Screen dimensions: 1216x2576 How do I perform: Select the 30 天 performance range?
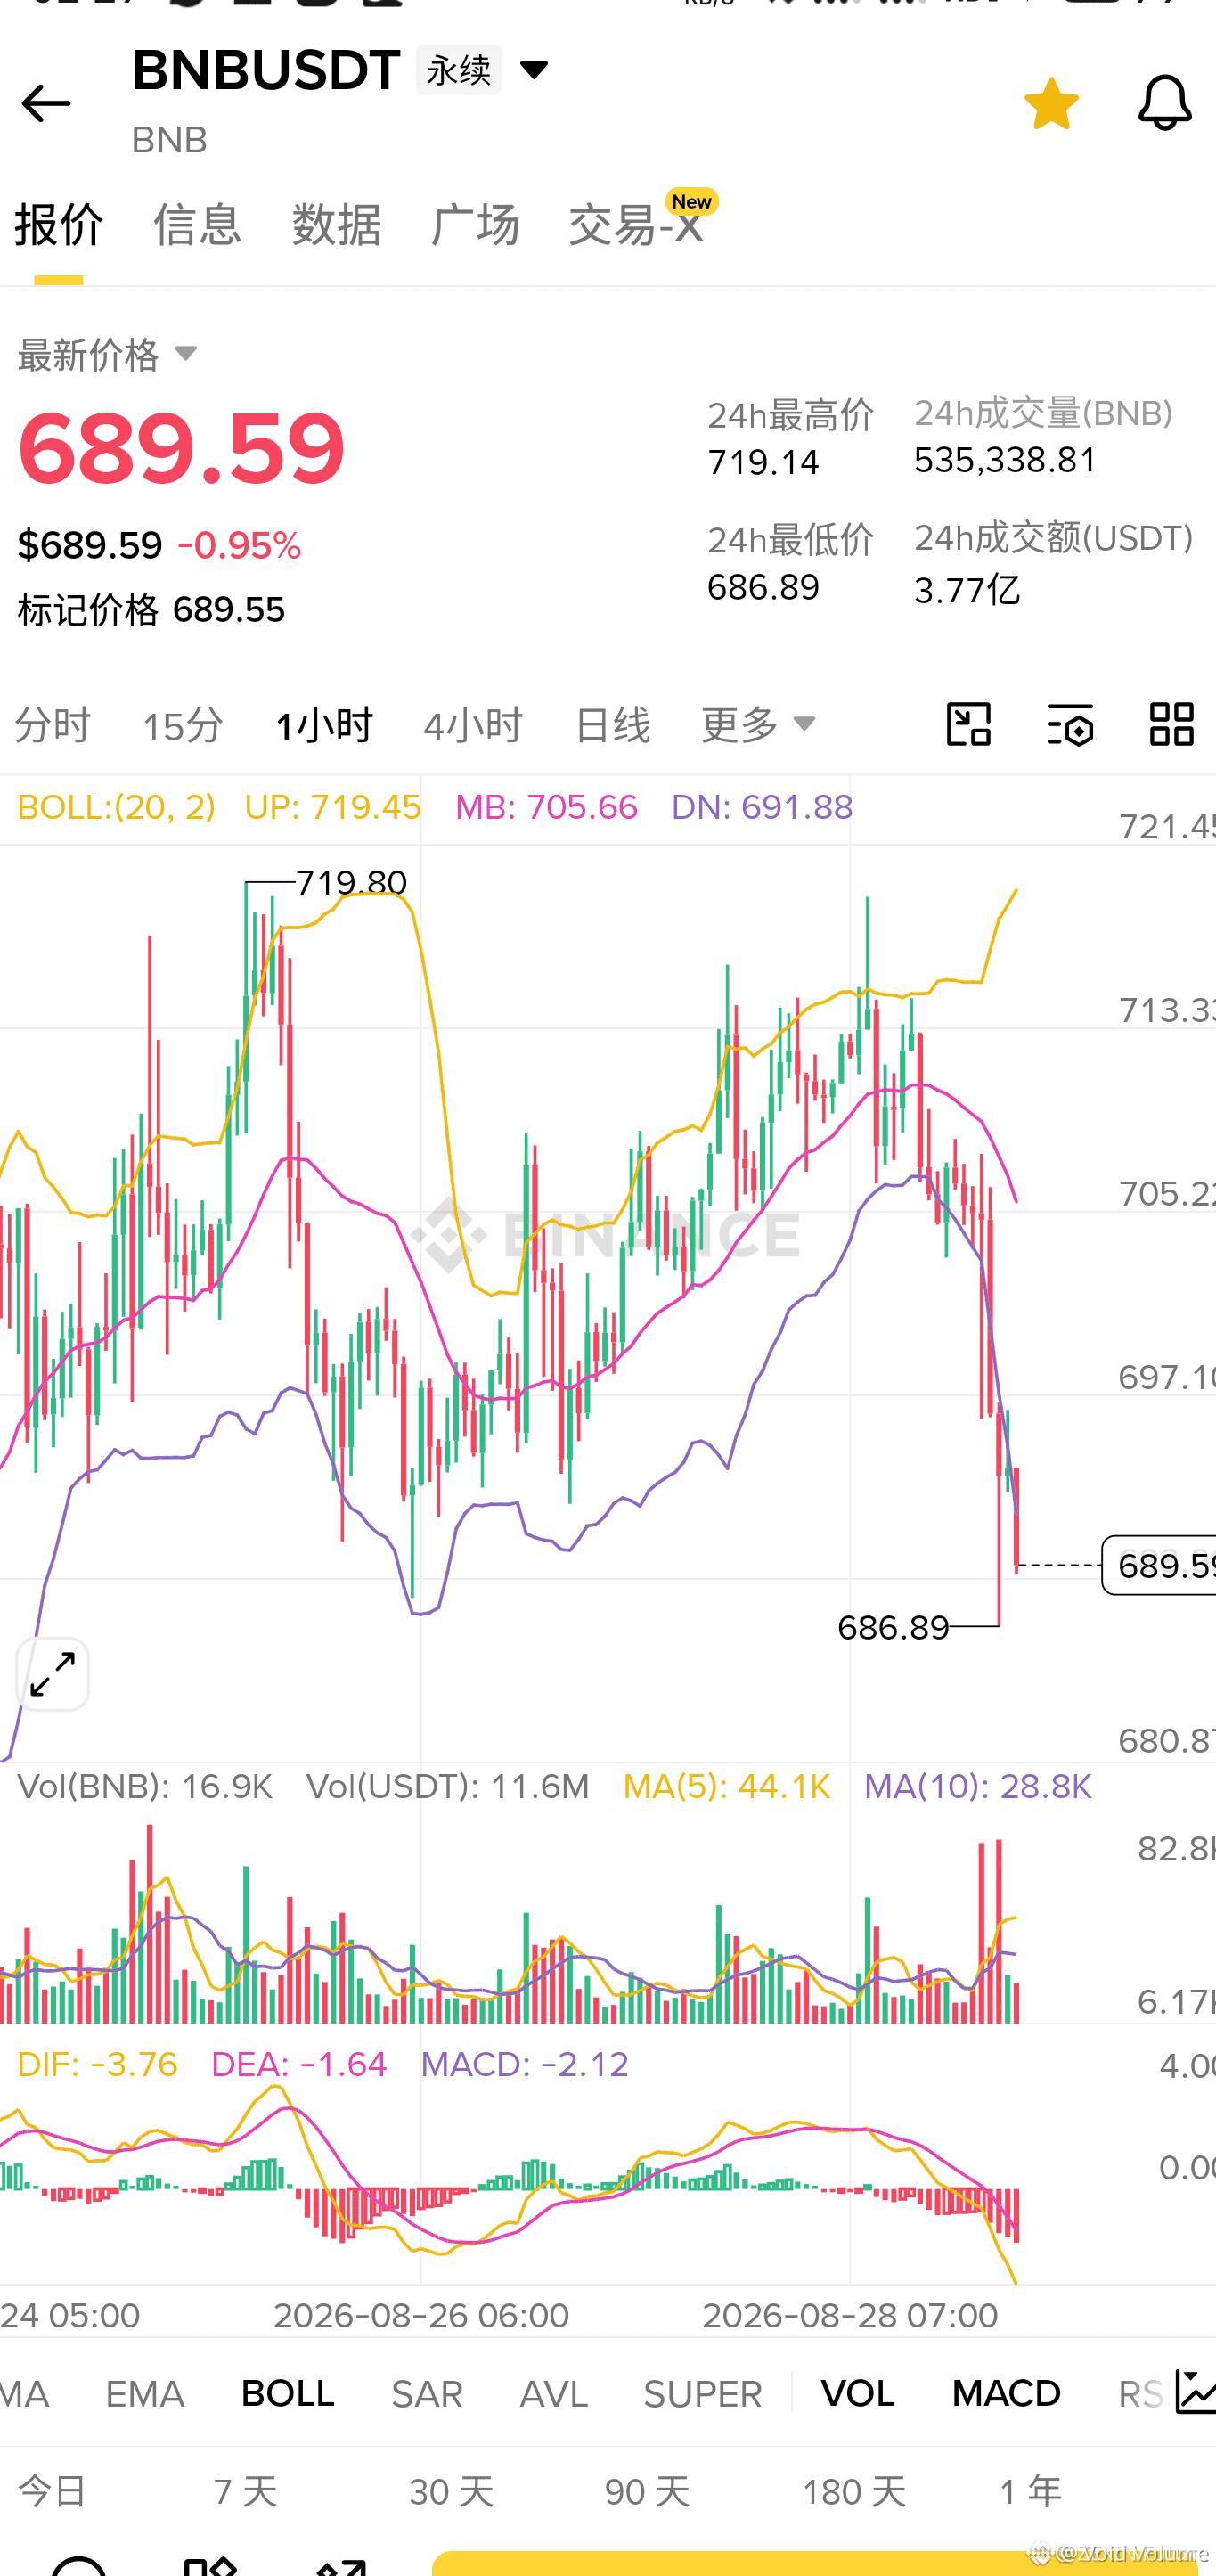click(x=451, y=2491)
